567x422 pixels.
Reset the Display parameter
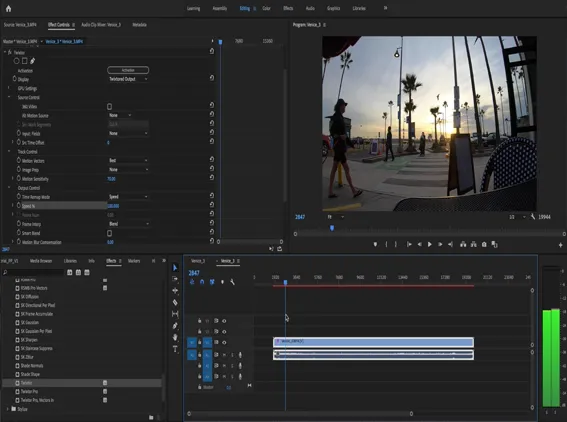click(x=212, y=78)
